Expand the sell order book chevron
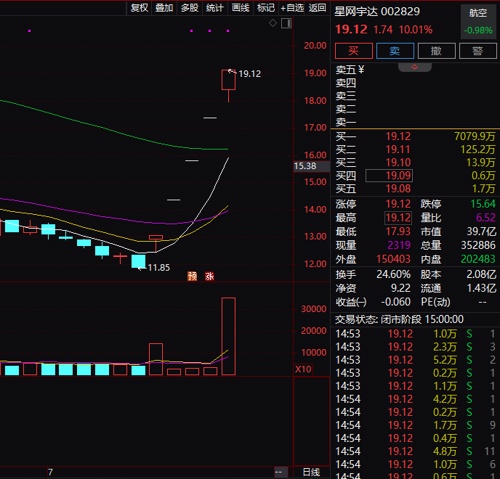 click(x=415, y=67)
